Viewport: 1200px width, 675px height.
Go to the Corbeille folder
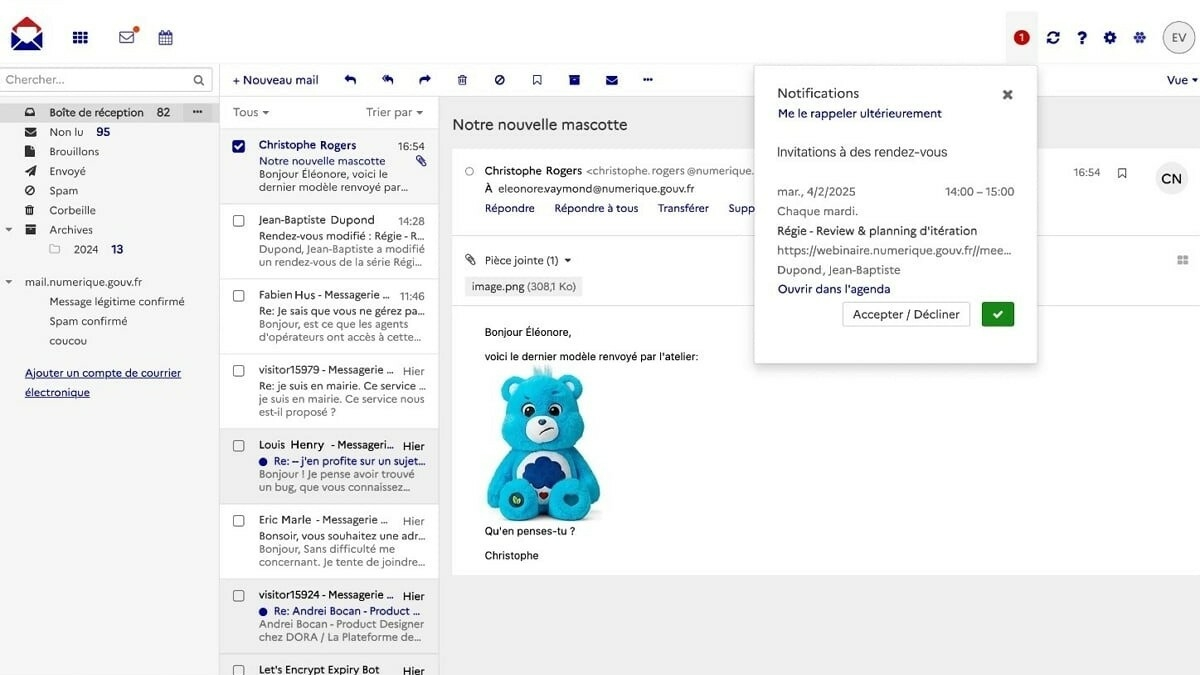(x=73, y=210)
